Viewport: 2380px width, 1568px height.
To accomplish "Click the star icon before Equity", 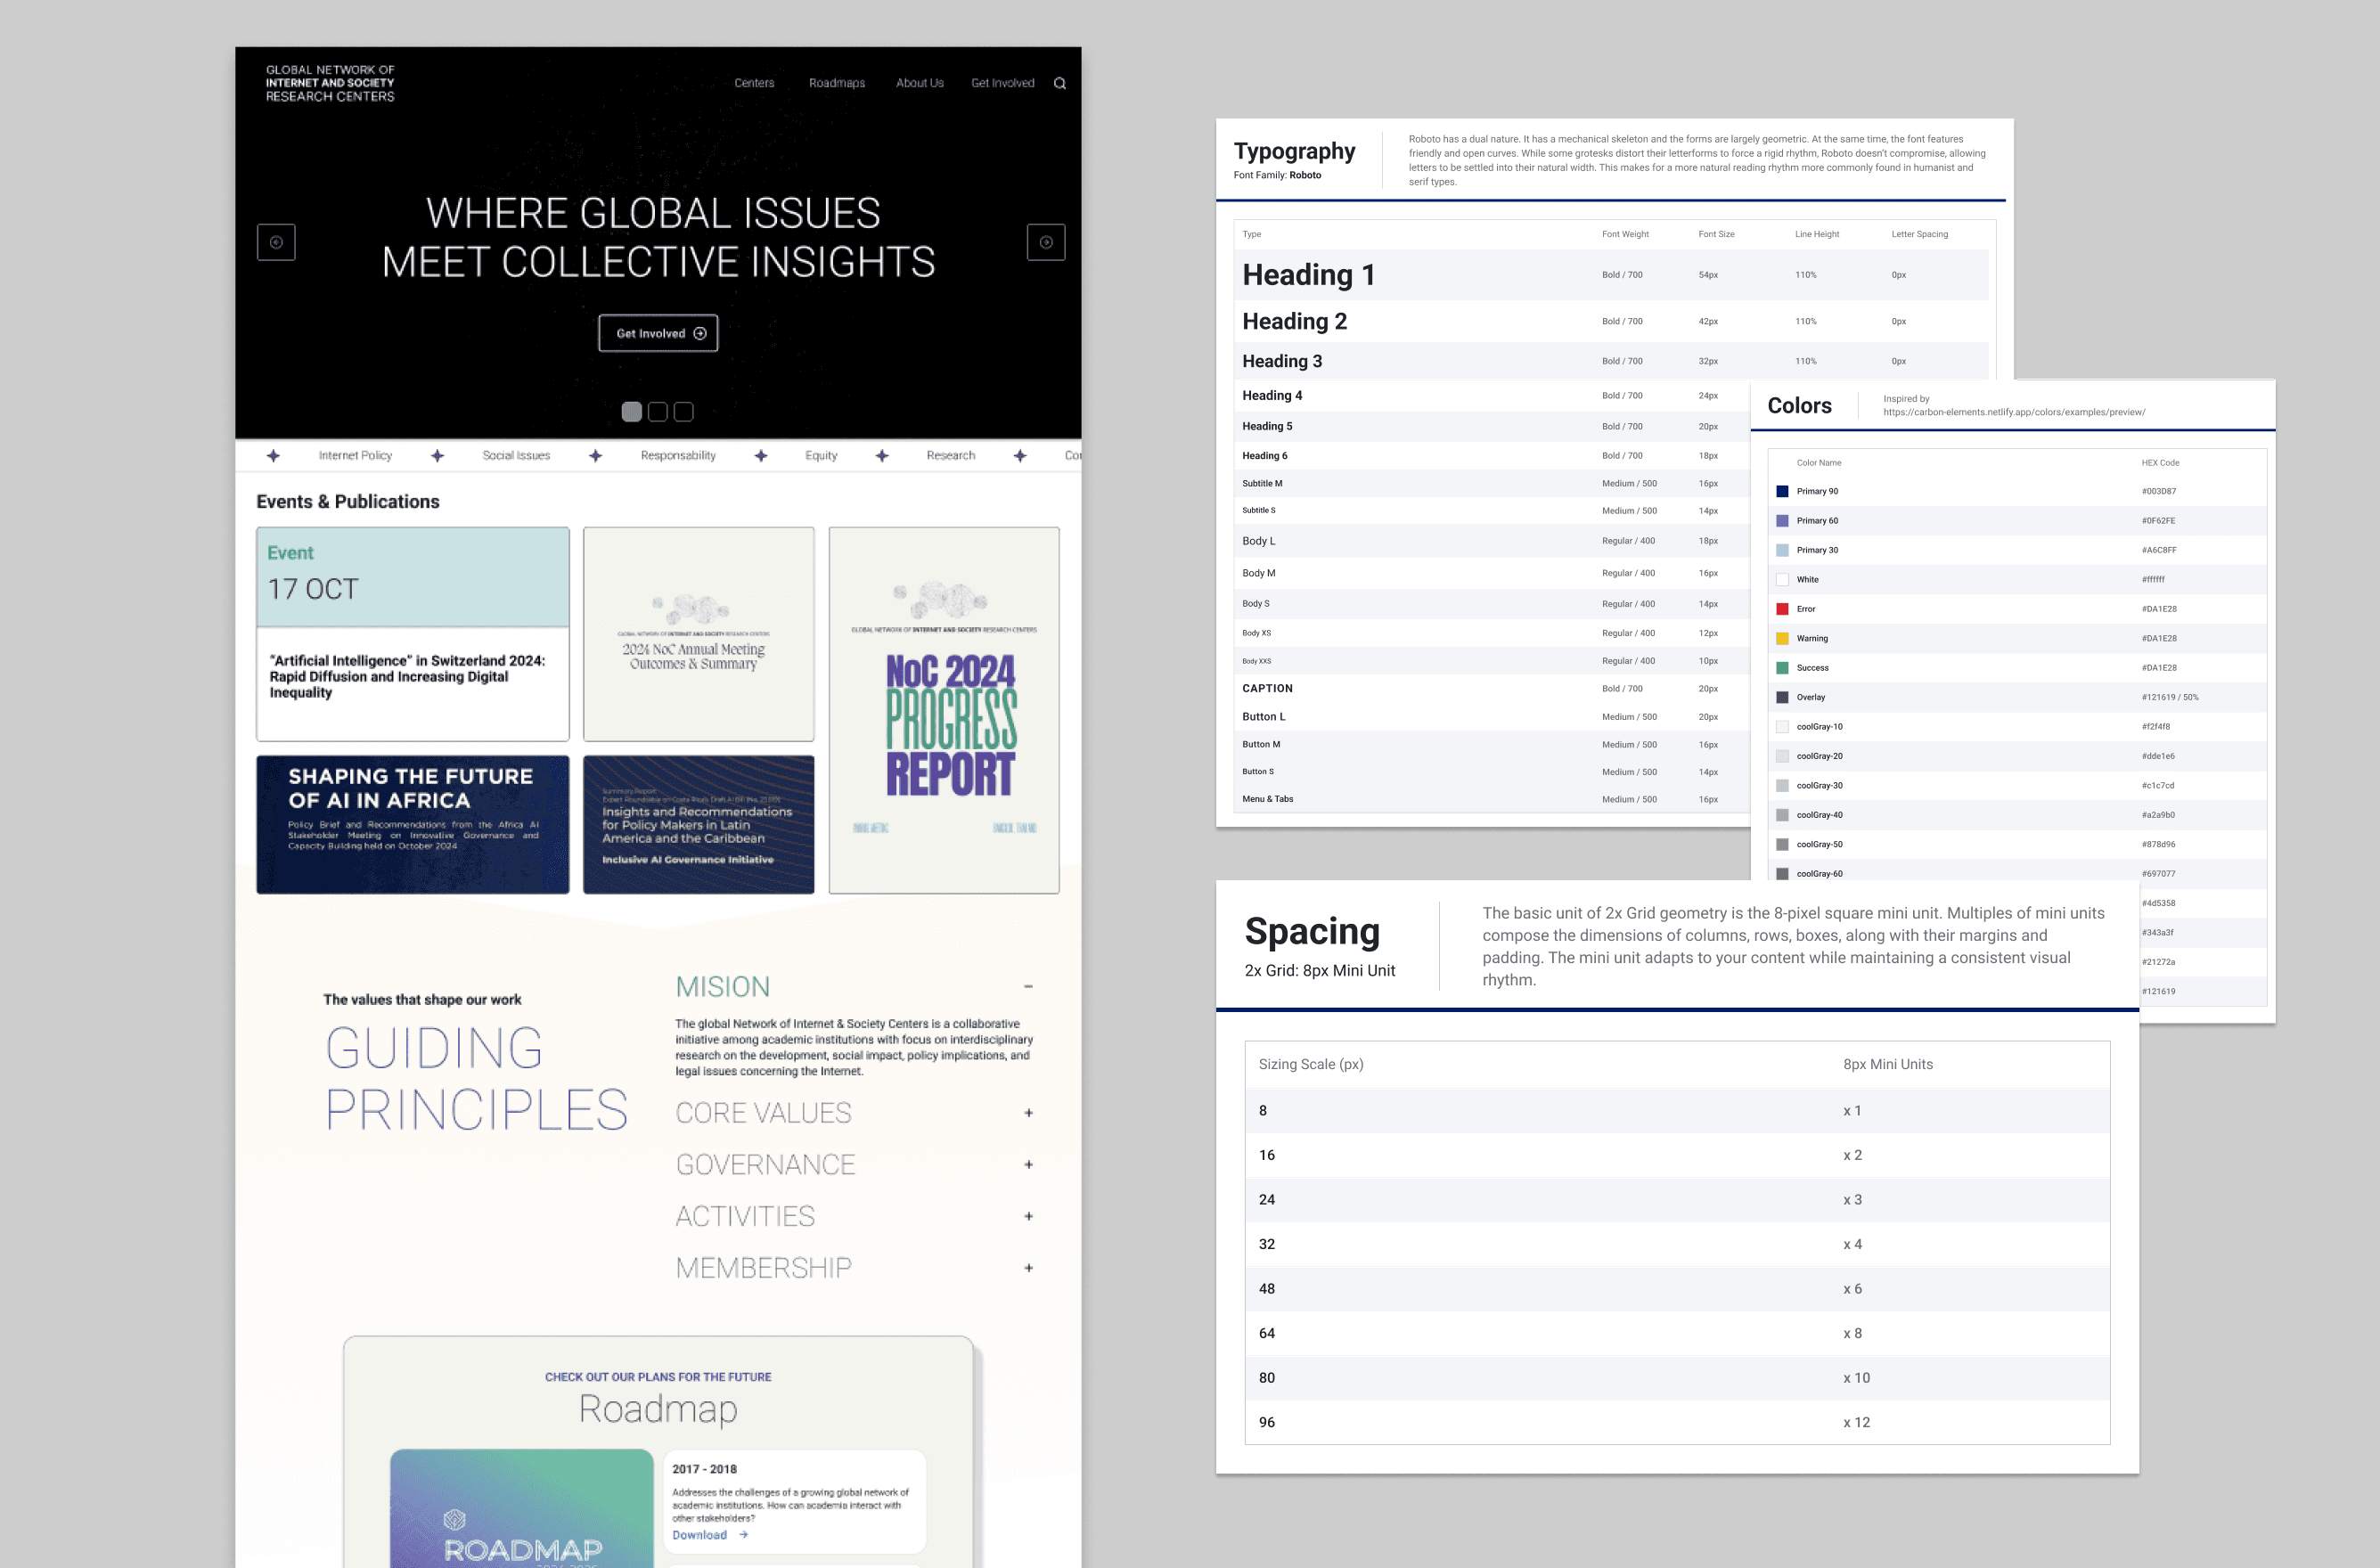I will [760, 456].
